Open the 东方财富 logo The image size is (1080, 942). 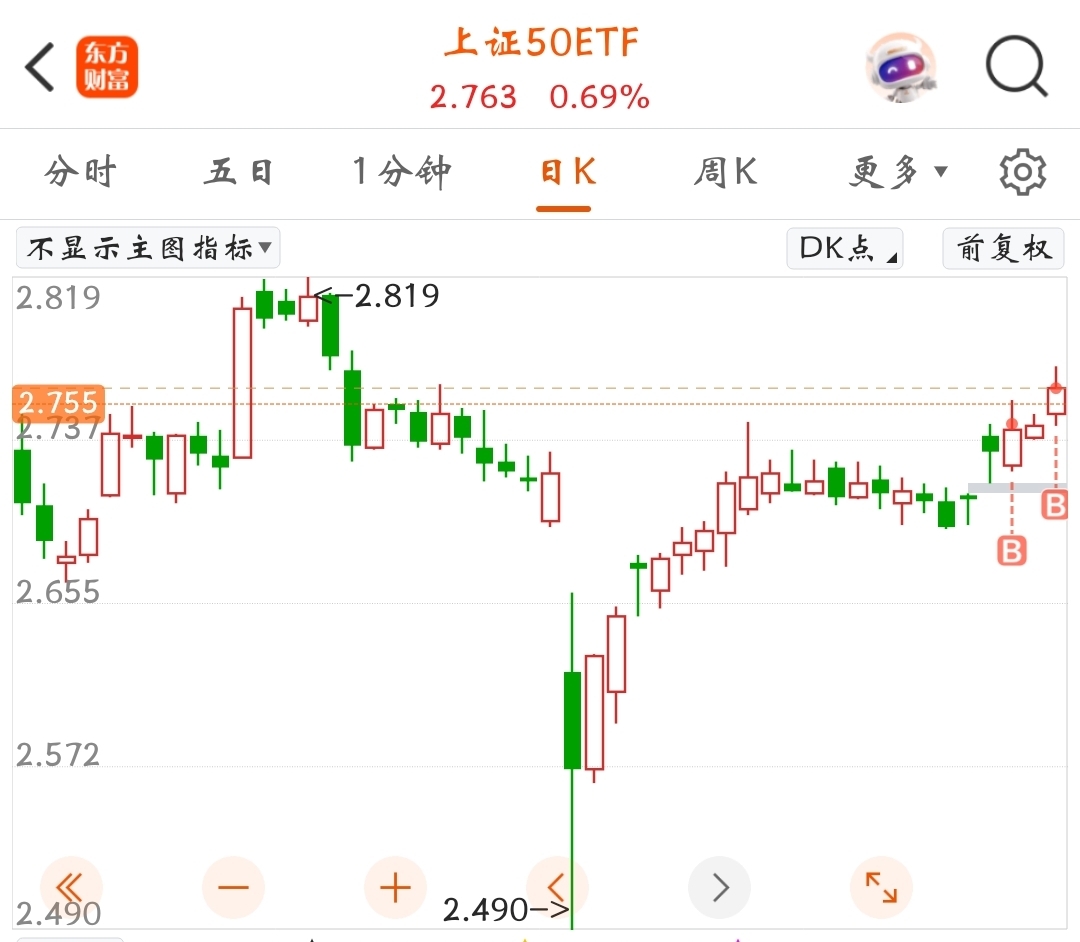coord(107,67)
